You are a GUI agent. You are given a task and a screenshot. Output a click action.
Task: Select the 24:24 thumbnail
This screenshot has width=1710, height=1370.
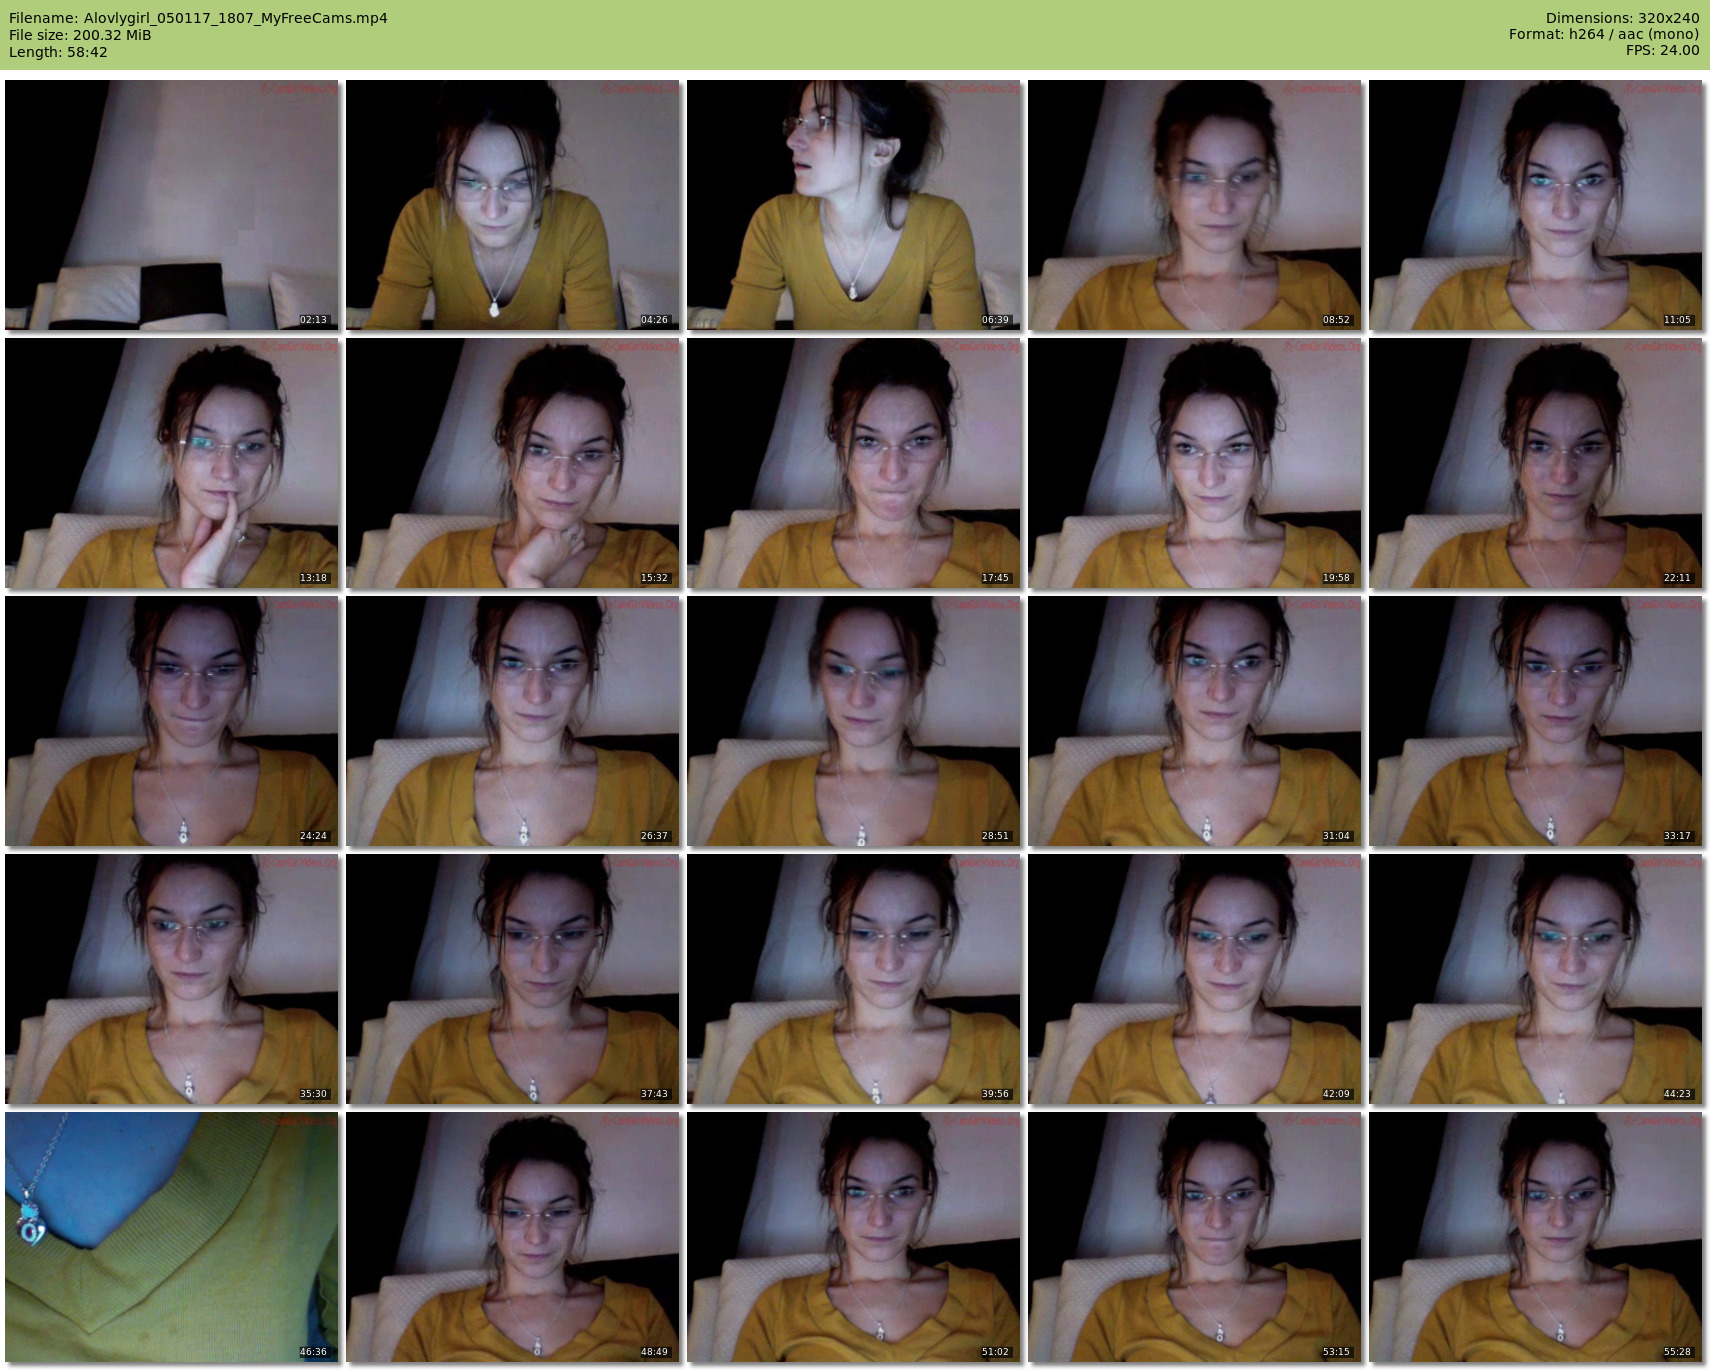tap(172, 721)
